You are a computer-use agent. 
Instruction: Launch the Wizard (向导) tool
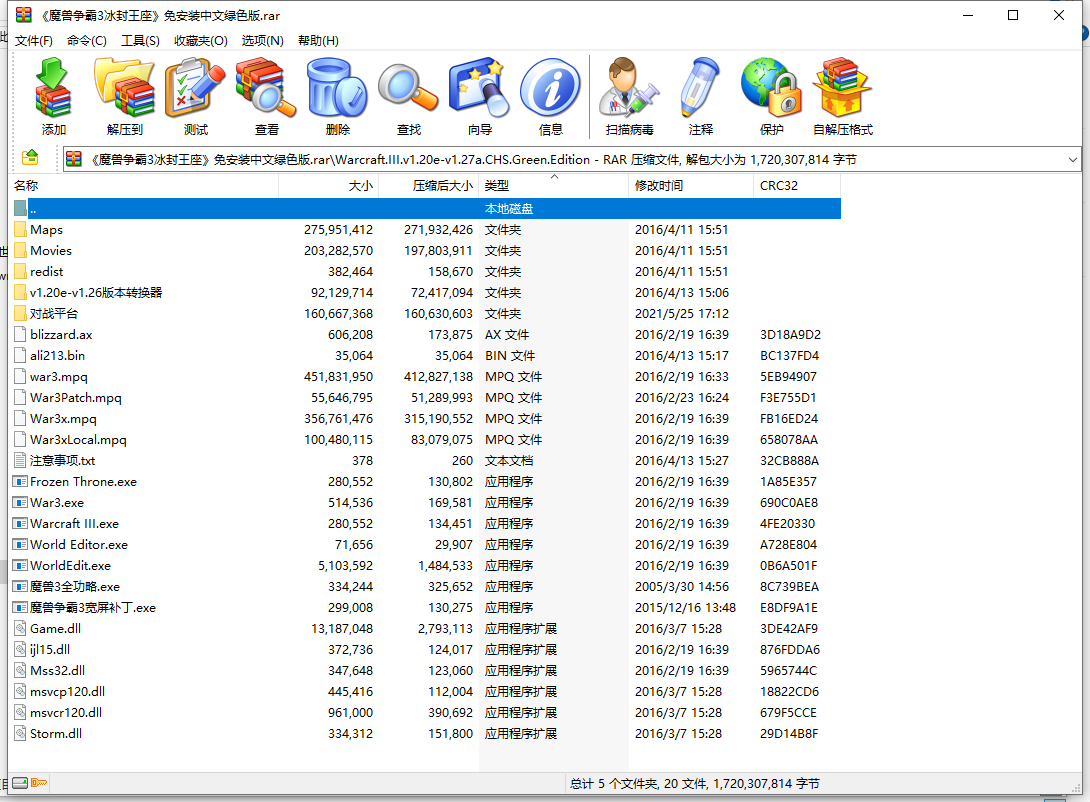479,96
